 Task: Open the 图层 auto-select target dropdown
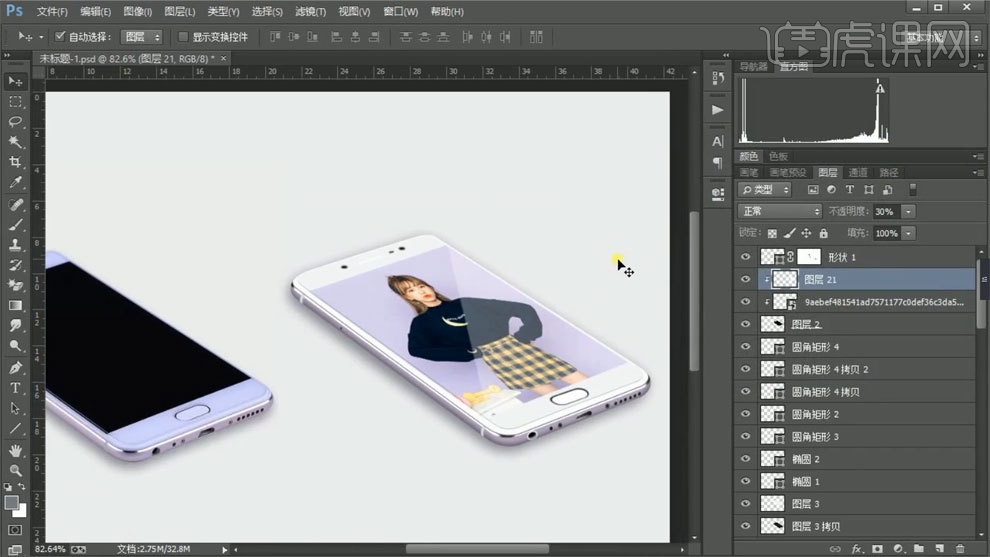click(141, 37)
